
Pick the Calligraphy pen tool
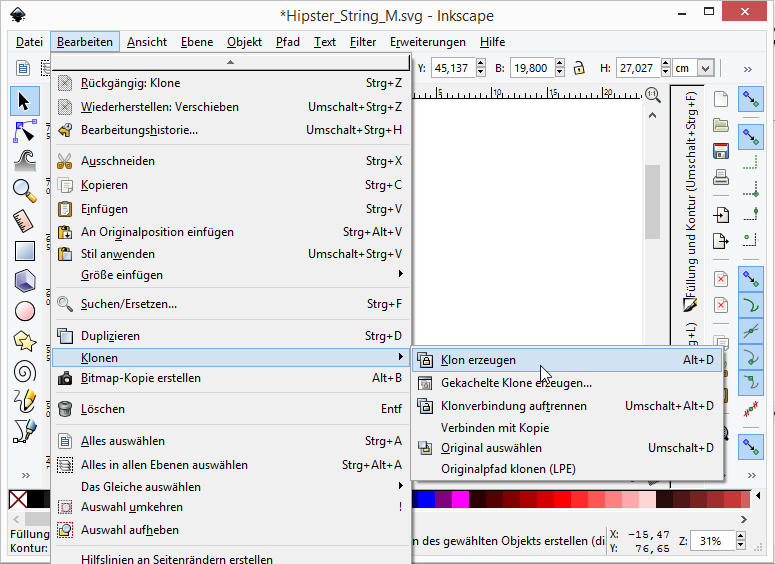click(24, 430)
